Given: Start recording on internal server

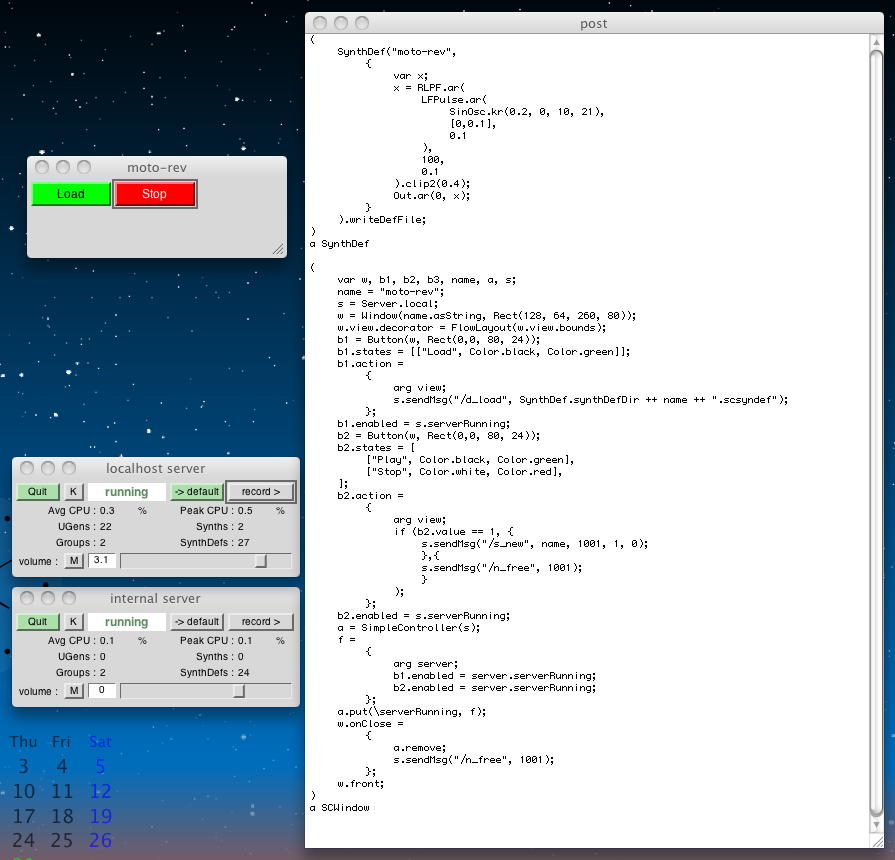Looking at the screenshot, I should pyautogui.click(x=260, y=622).
